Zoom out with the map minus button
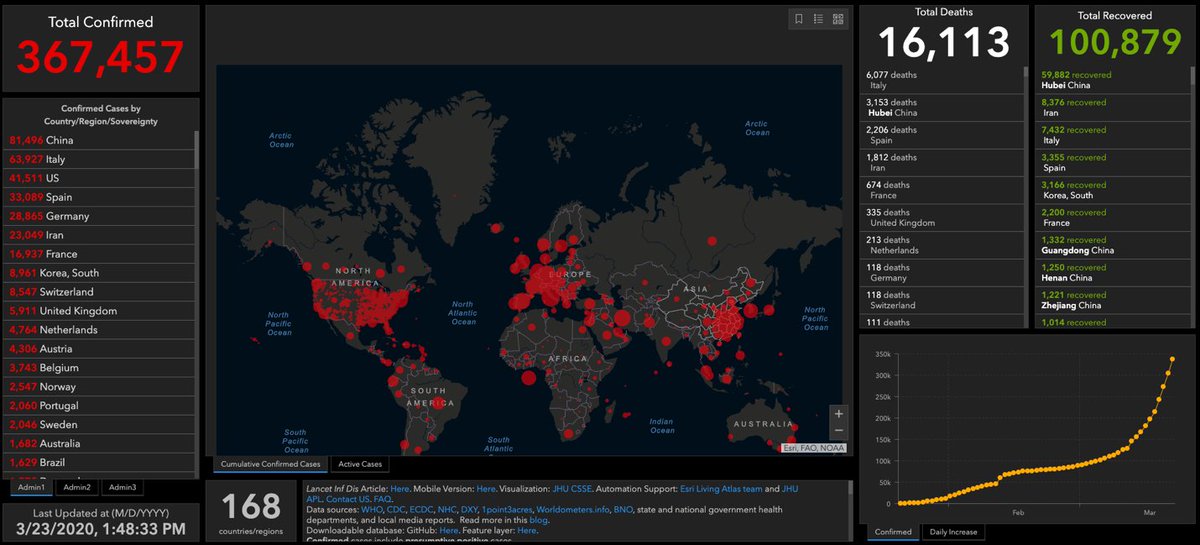Viewport: 1200px width, 545px height. click(838, 431)
